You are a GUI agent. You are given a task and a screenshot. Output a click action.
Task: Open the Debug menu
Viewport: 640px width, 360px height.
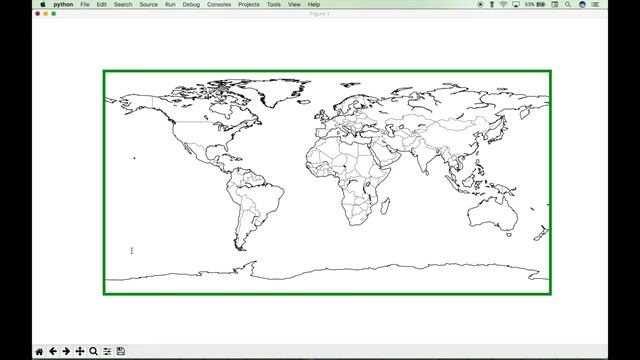click(191, 4)
